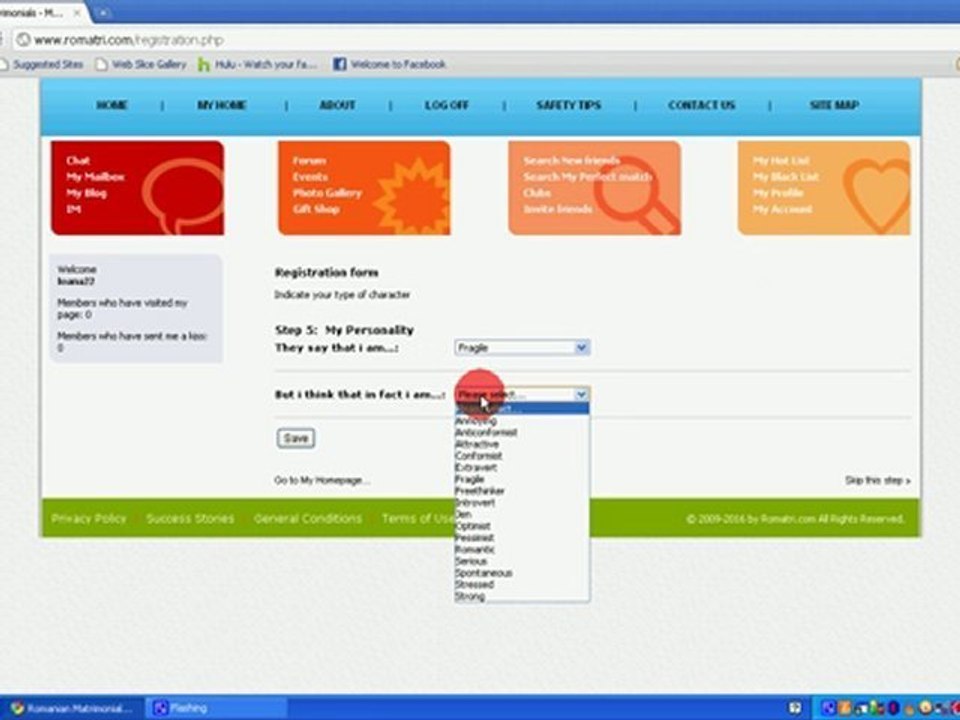This screenshot has height=720, width=960.
Task: Click Search New friends link
Action: (x=571, y=160)
